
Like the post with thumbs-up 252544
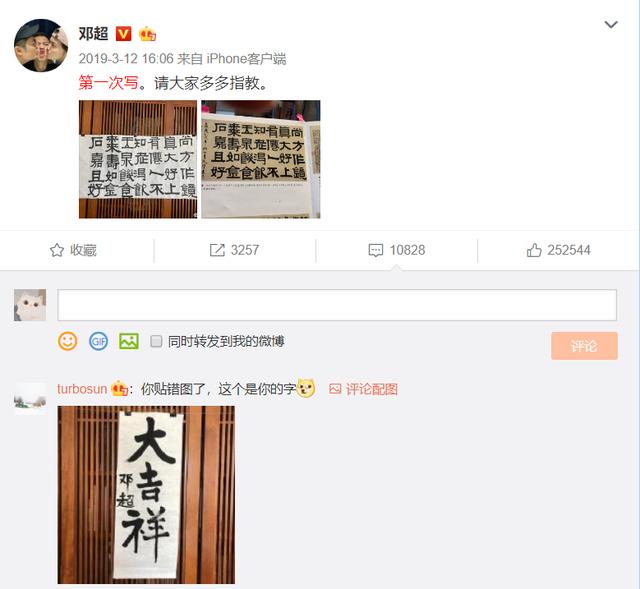(534, 250)
